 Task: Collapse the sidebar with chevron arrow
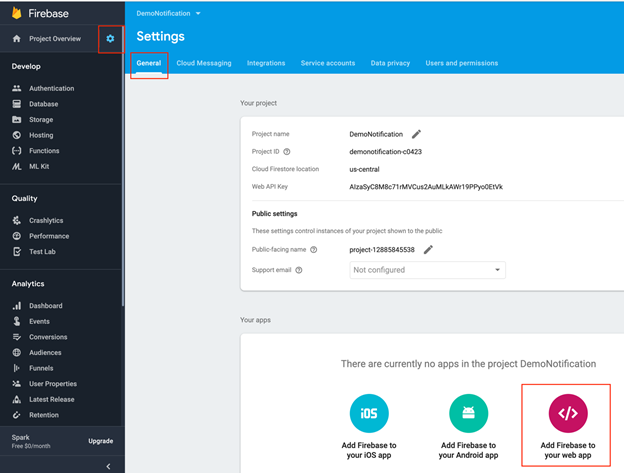108,466
